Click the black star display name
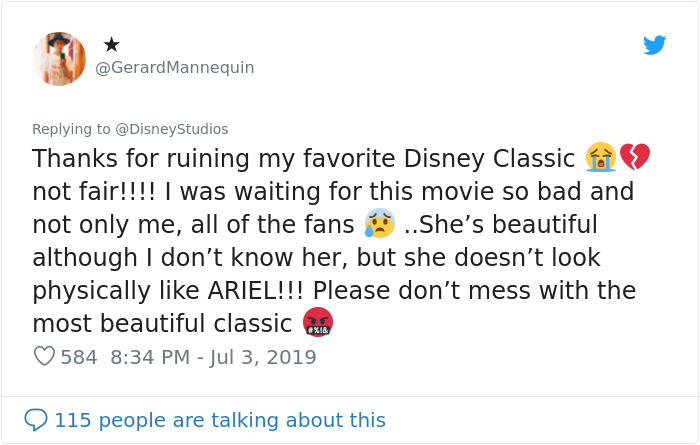Image resolution: width=700 pixels, height=445 pixels. [111, 44]
